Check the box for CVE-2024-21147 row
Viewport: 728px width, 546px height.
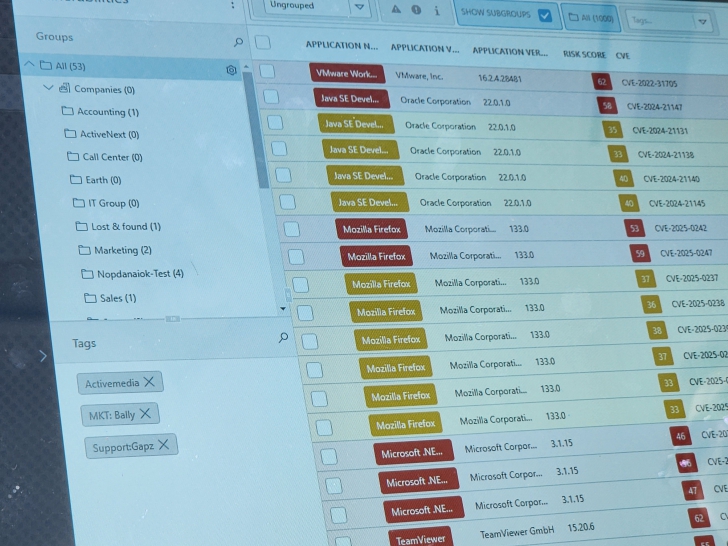[x=271, y=97]
